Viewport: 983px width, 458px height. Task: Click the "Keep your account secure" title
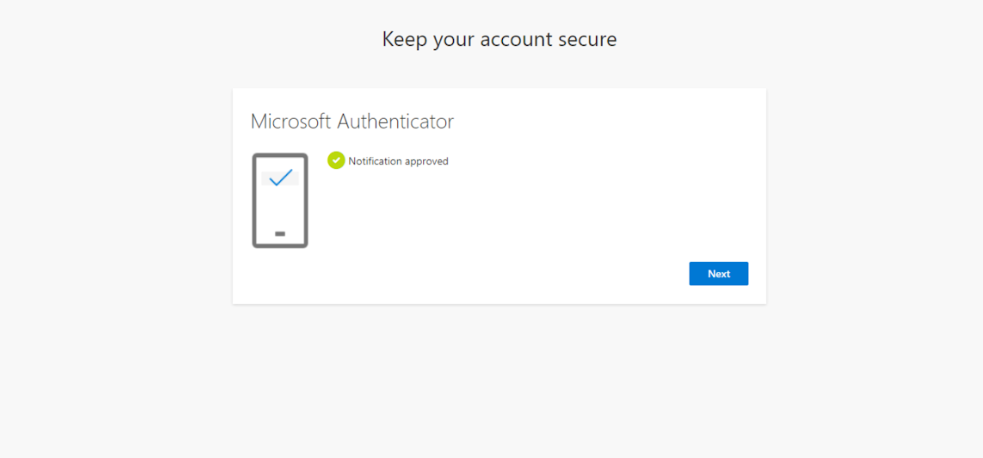(x=499, y=40)
